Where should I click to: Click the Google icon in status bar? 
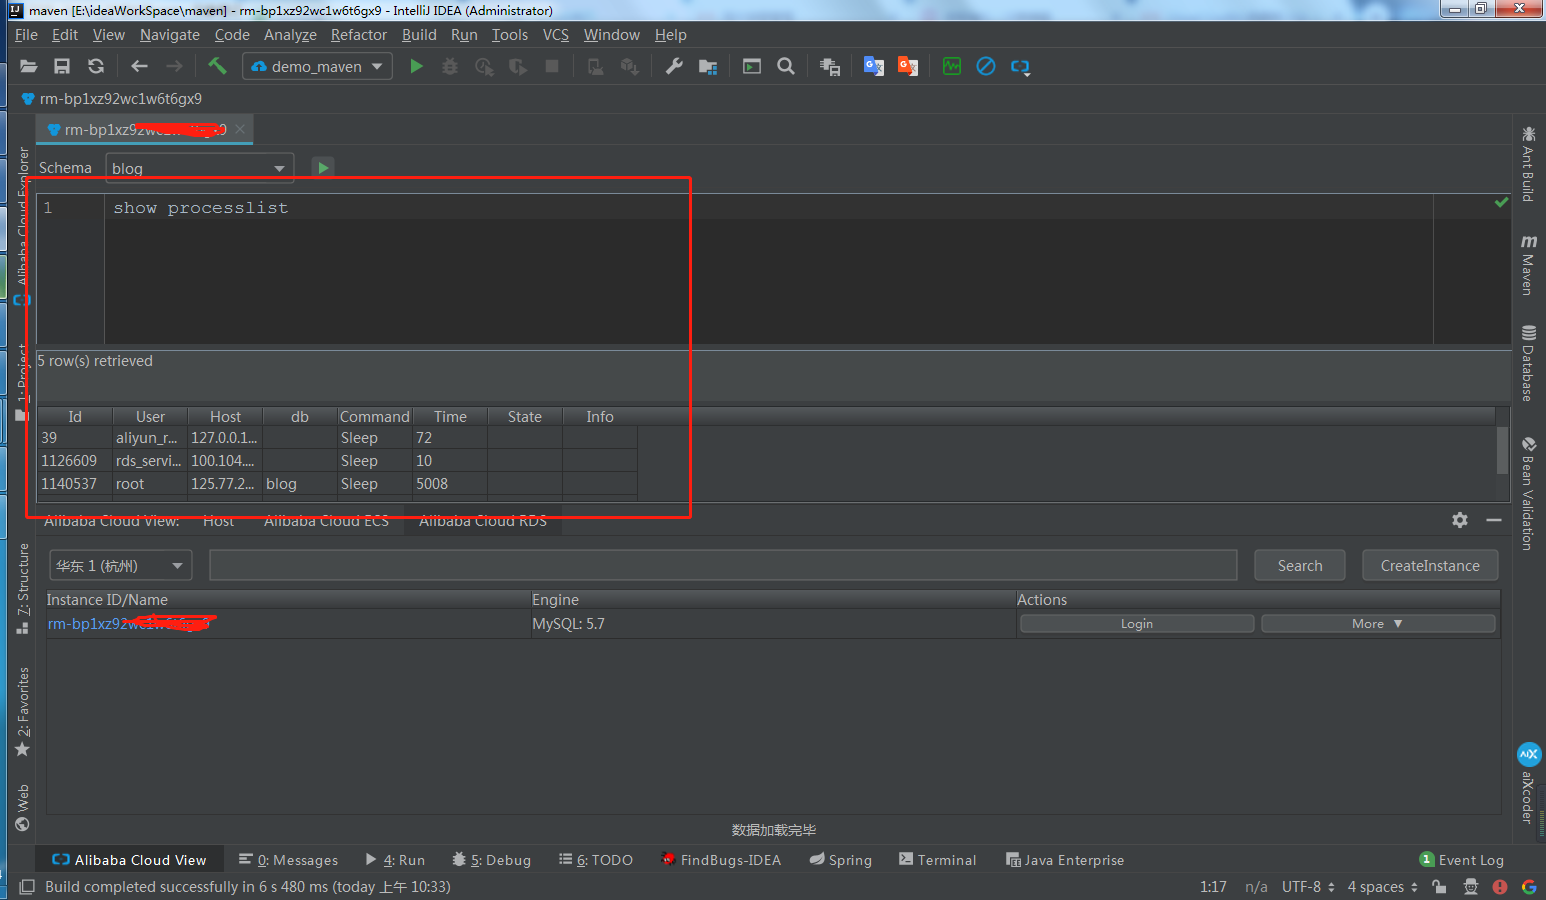tap(1529, 886)
